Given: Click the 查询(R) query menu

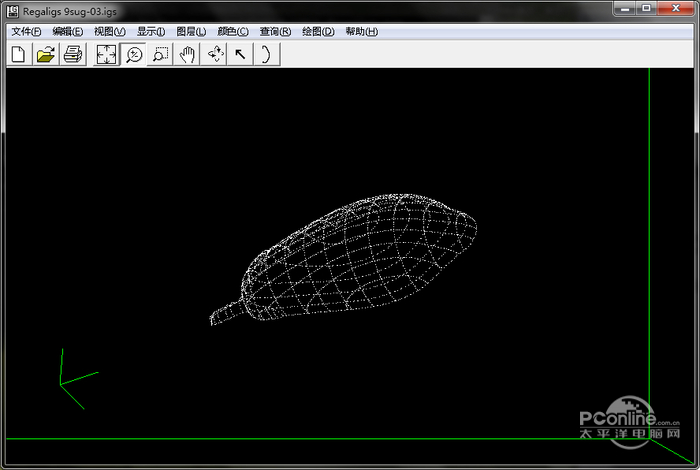Looking at the screenshot, I should tap(275, 31).
